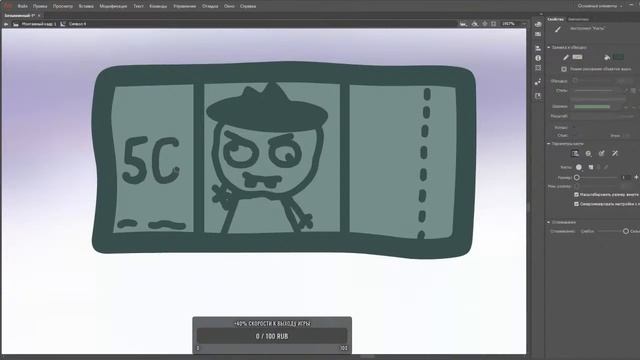Click Символ 4 in the breadcrumb
The height and width of the screenshot is (360, 640).
pos(77,24)
